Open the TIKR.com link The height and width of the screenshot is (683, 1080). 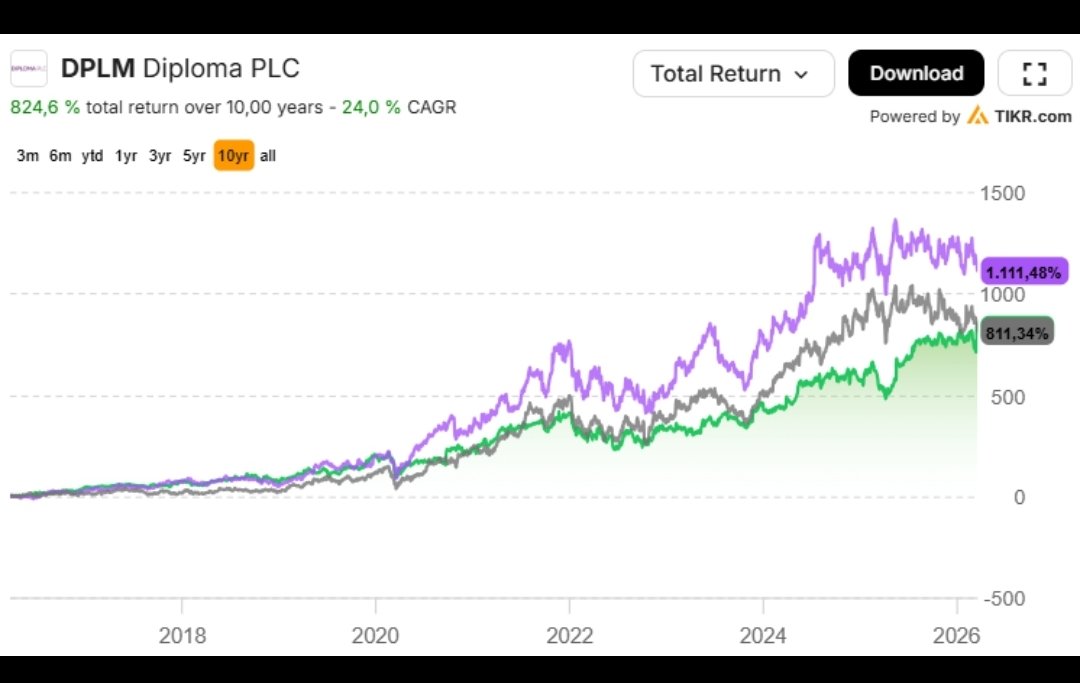[x=1032, y=116]
